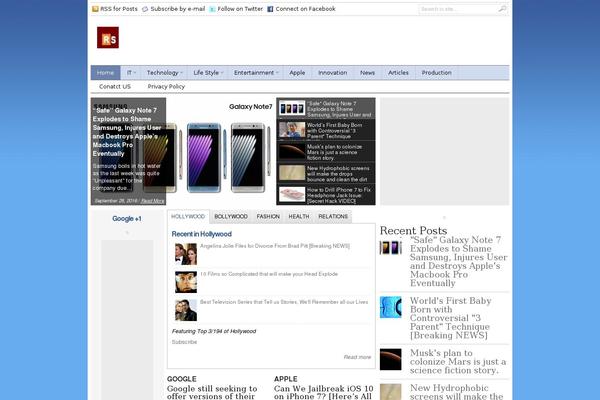Switch to the HEALTH tab
The width and height of the screenshot is (600, 400).
coord(299,217)
